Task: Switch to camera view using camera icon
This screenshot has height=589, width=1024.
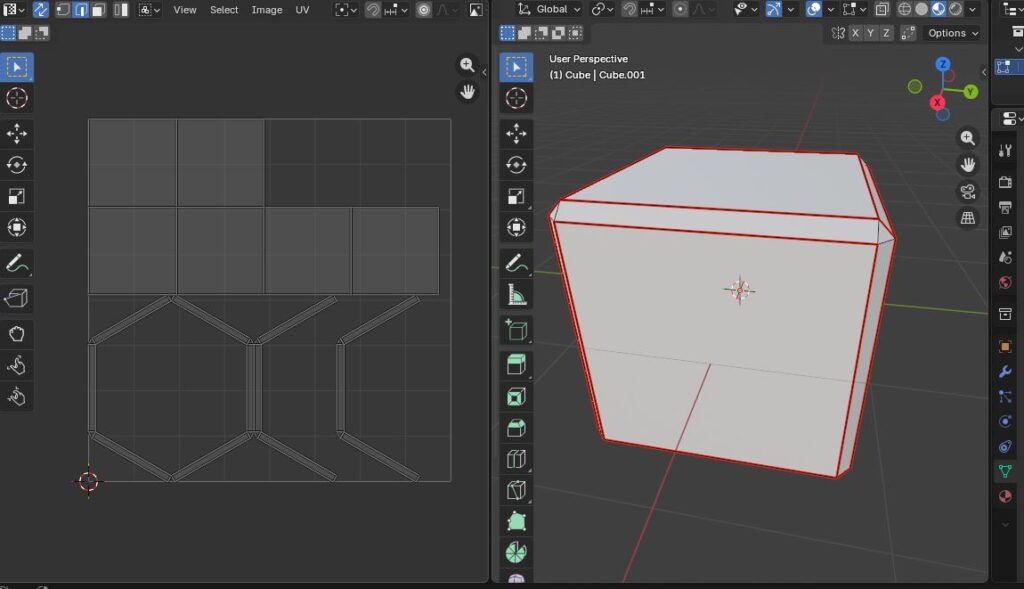Action: click(x=967, y=192)
